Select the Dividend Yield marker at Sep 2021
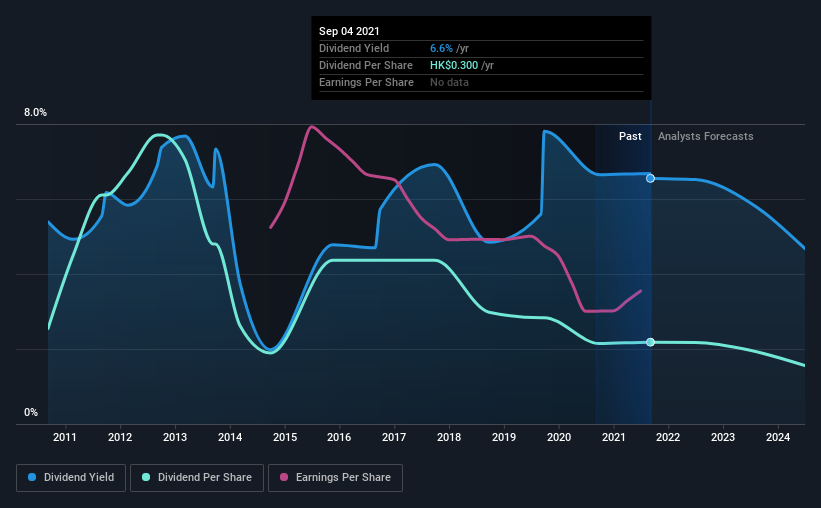The height and width of the screenshot is (508, 821). [650, 179]
